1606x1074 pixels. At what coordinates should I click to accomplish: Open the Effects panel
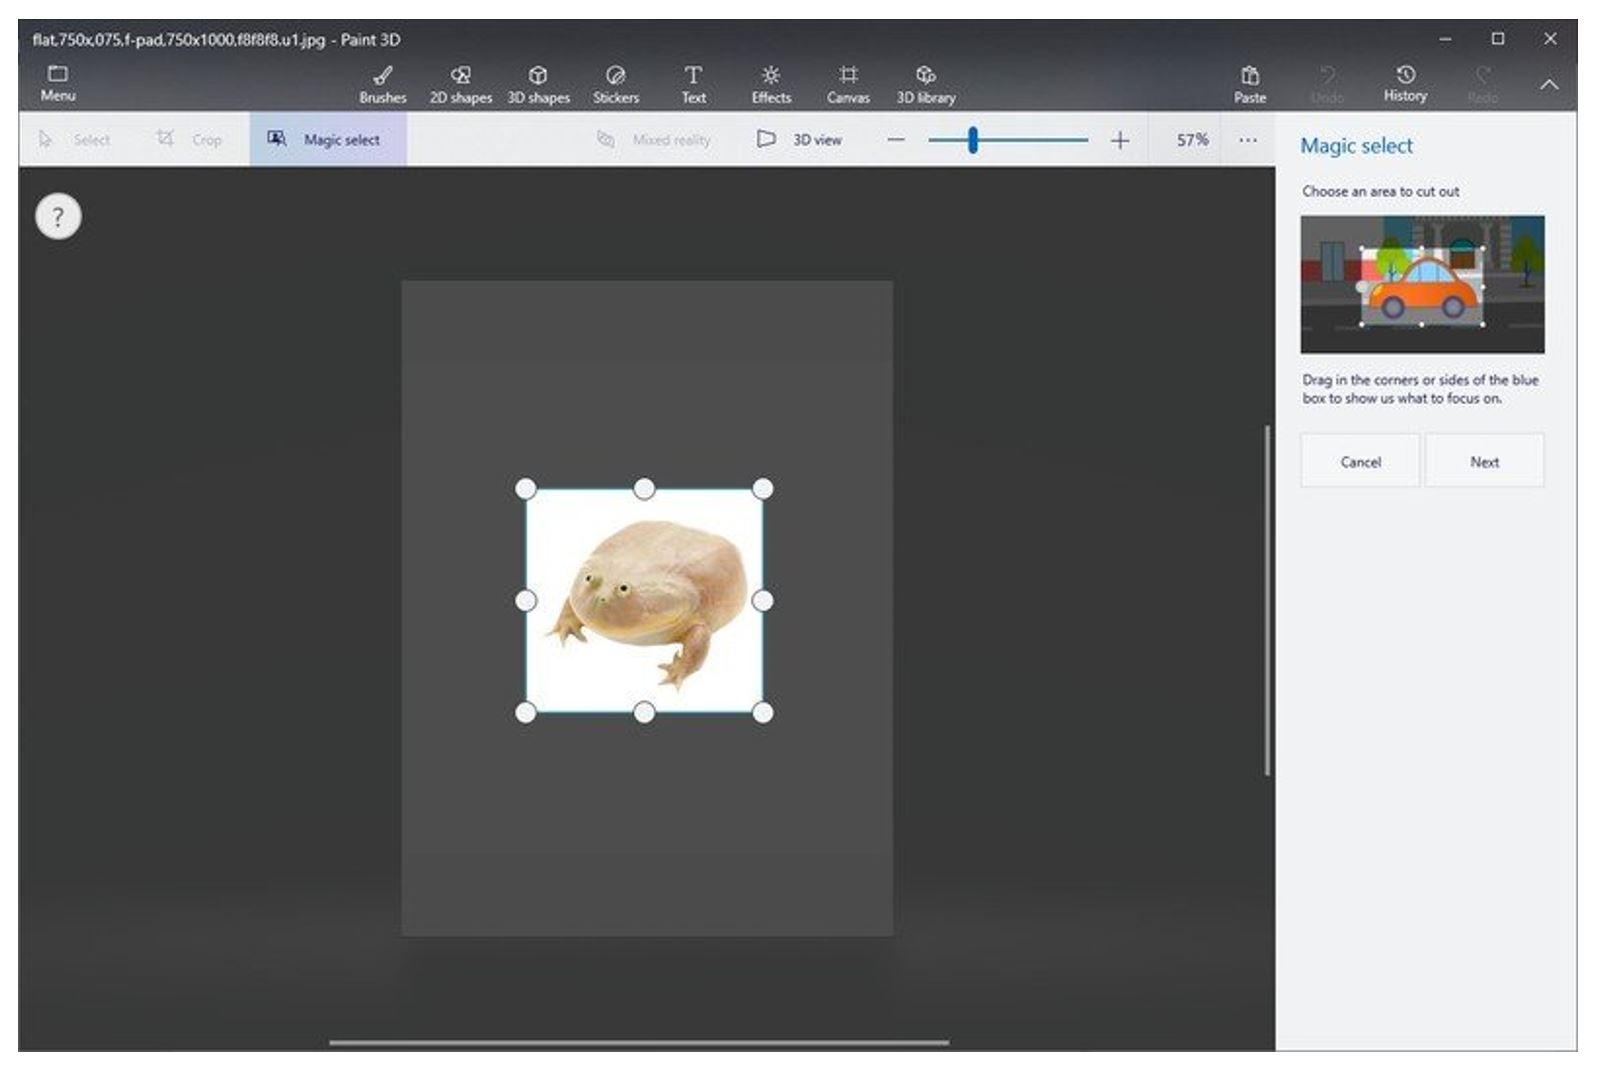(x=771, y=82)
